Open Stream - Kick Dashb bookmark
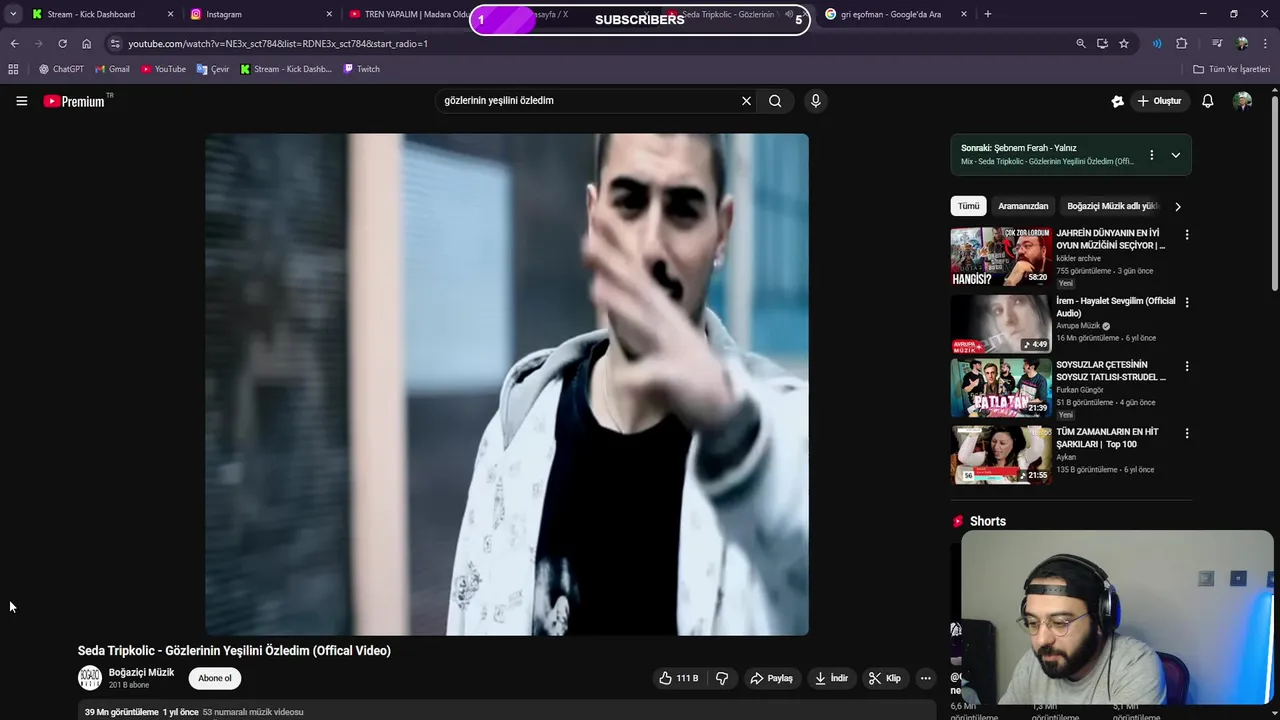Screen dimensions: 1280x720 [x=286, y=69]
